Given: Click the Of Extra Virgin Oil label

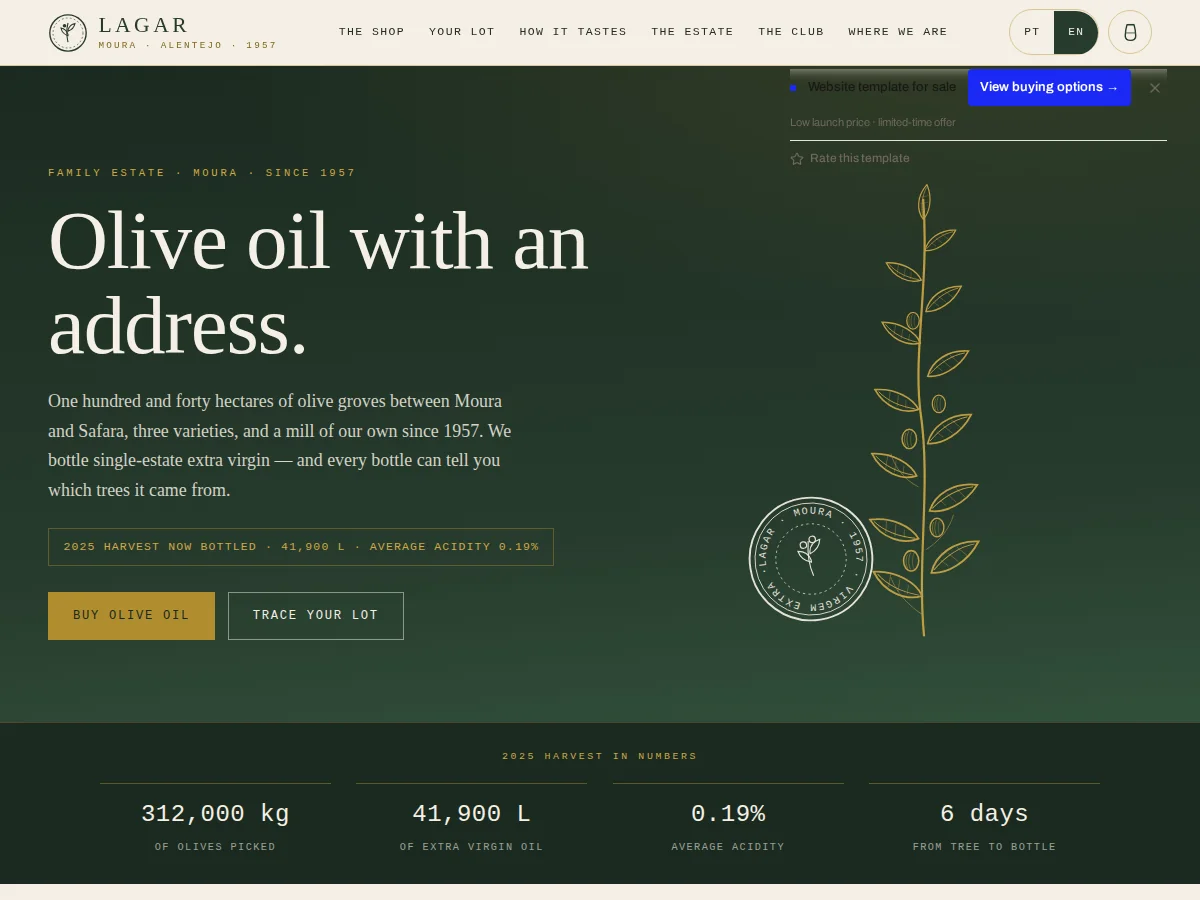Looking at the screenshot, I should pos(471,847).
